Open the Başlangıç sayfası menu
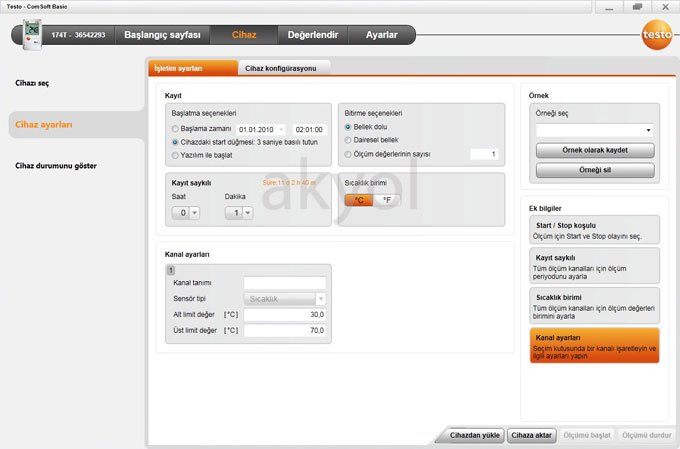This screenshot has width=680, height=449. [162, 35]
